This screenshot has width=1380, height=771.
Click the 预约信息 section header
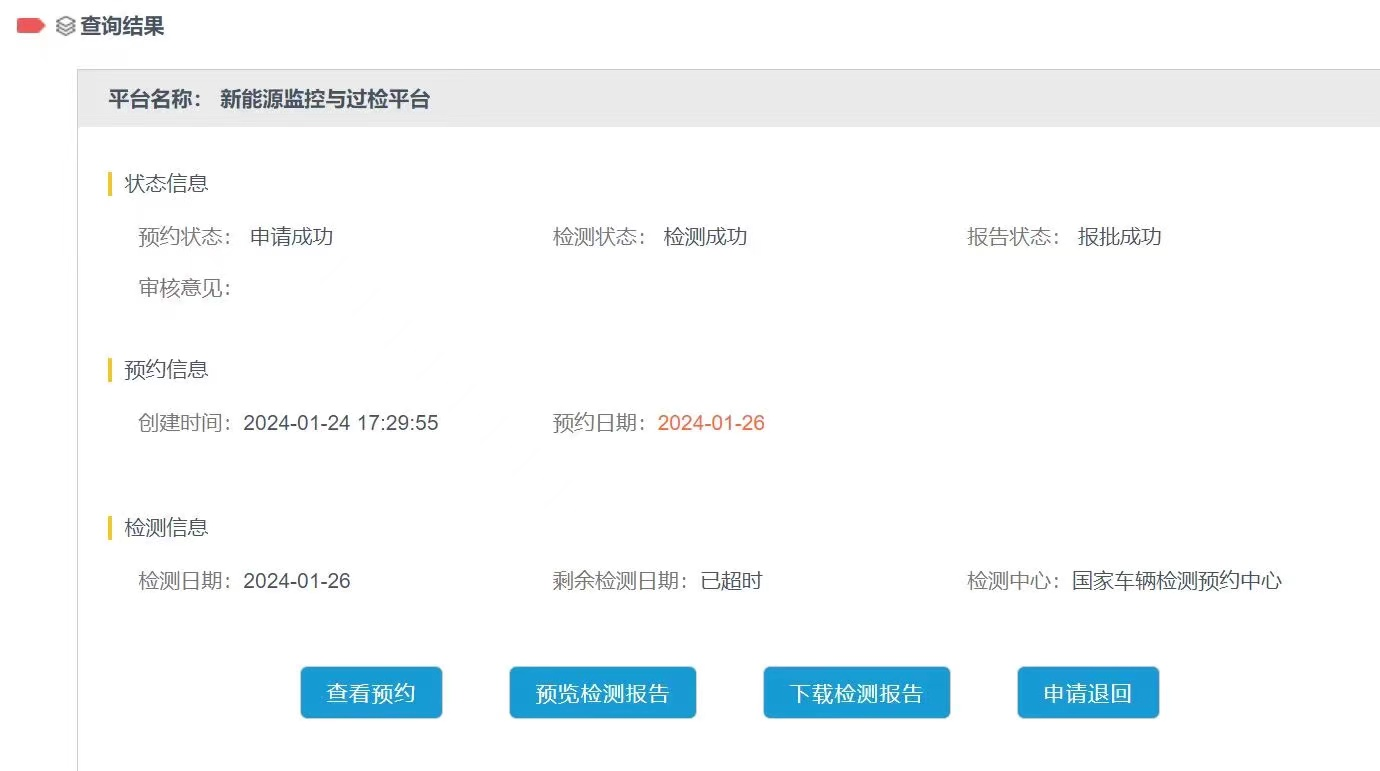coord(166,369)
